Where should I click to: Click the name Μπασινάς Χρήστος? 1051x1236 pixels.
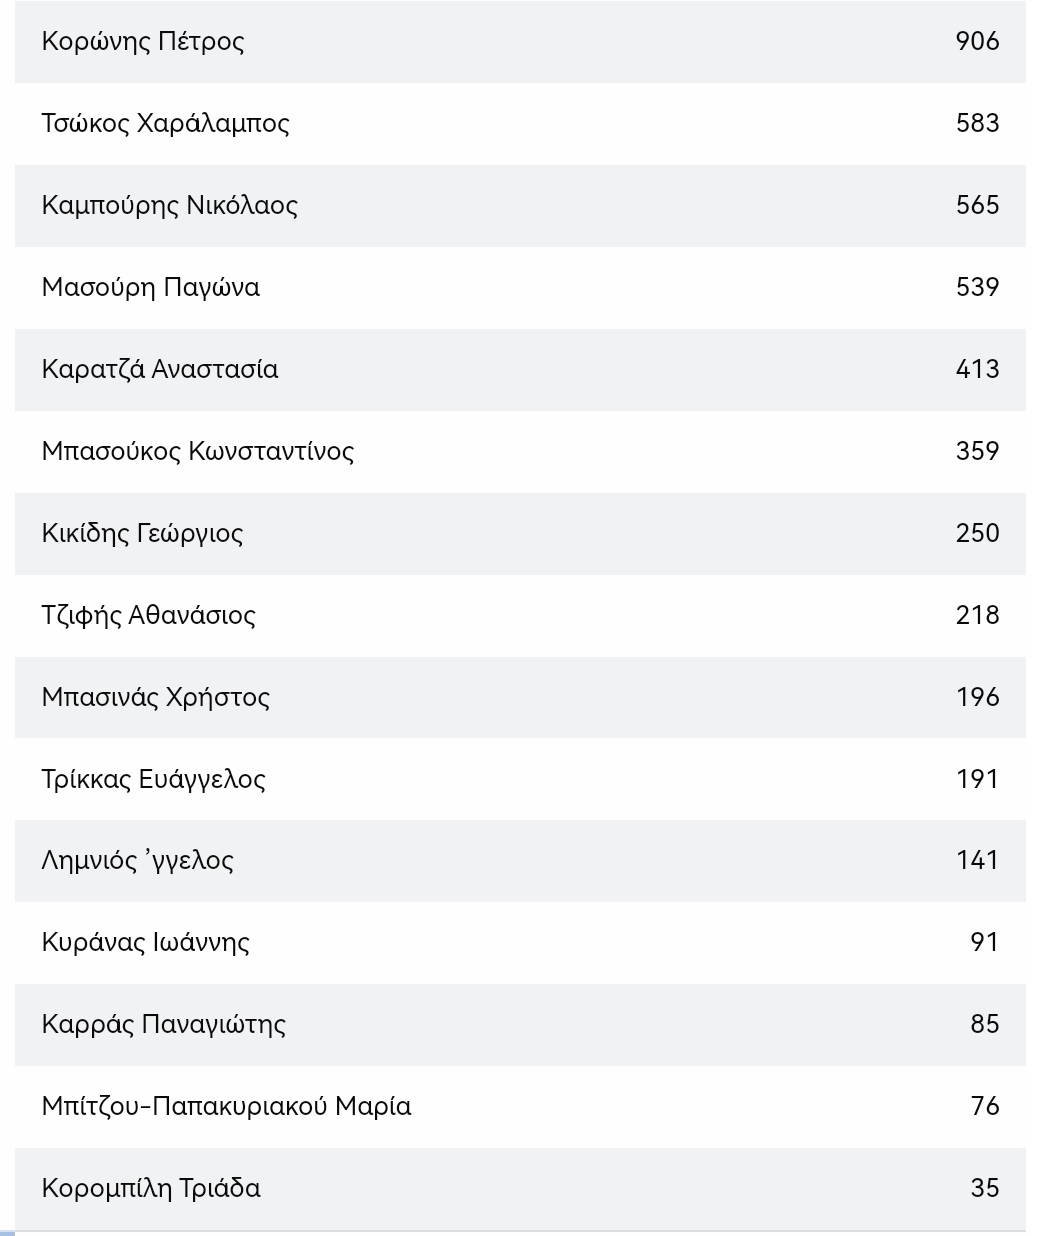click(156, 697)
